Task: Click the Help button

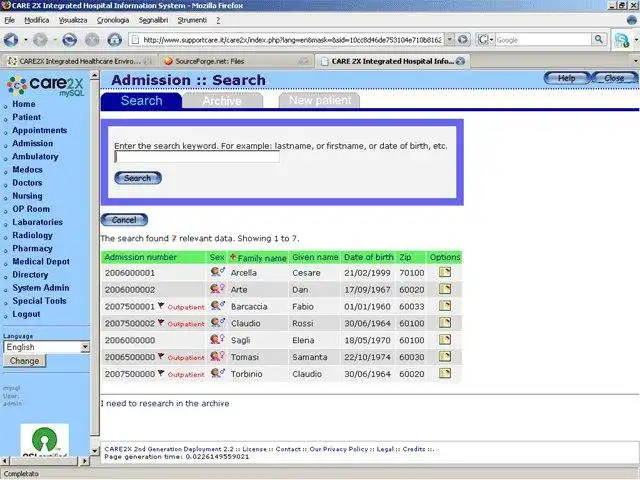Action: click(567, 78)
